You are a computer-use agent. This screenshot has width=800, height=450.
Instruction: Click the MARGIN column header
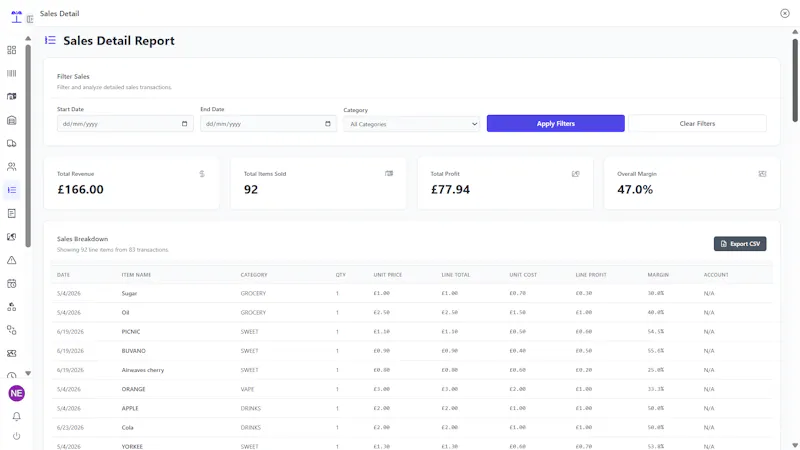click(658, 275)
